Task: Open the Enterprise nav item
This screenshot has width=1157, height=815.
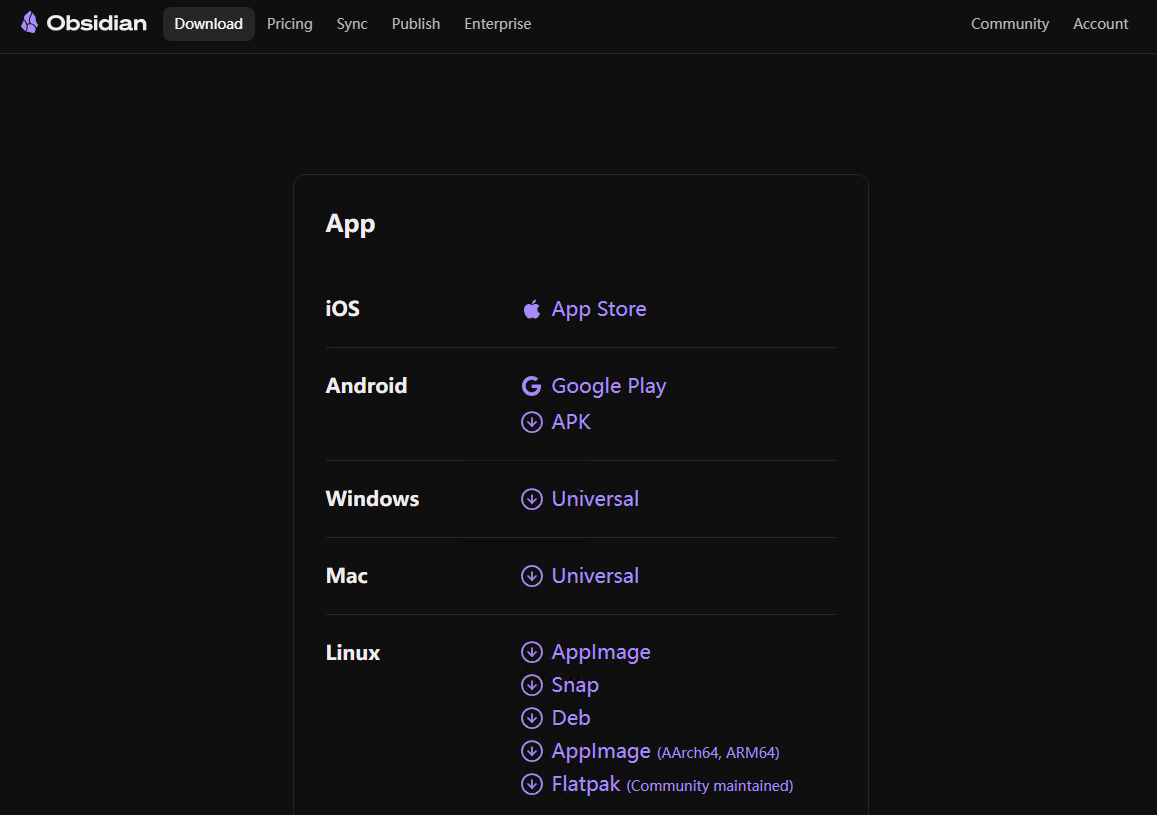Action: [x=497, y=24]
